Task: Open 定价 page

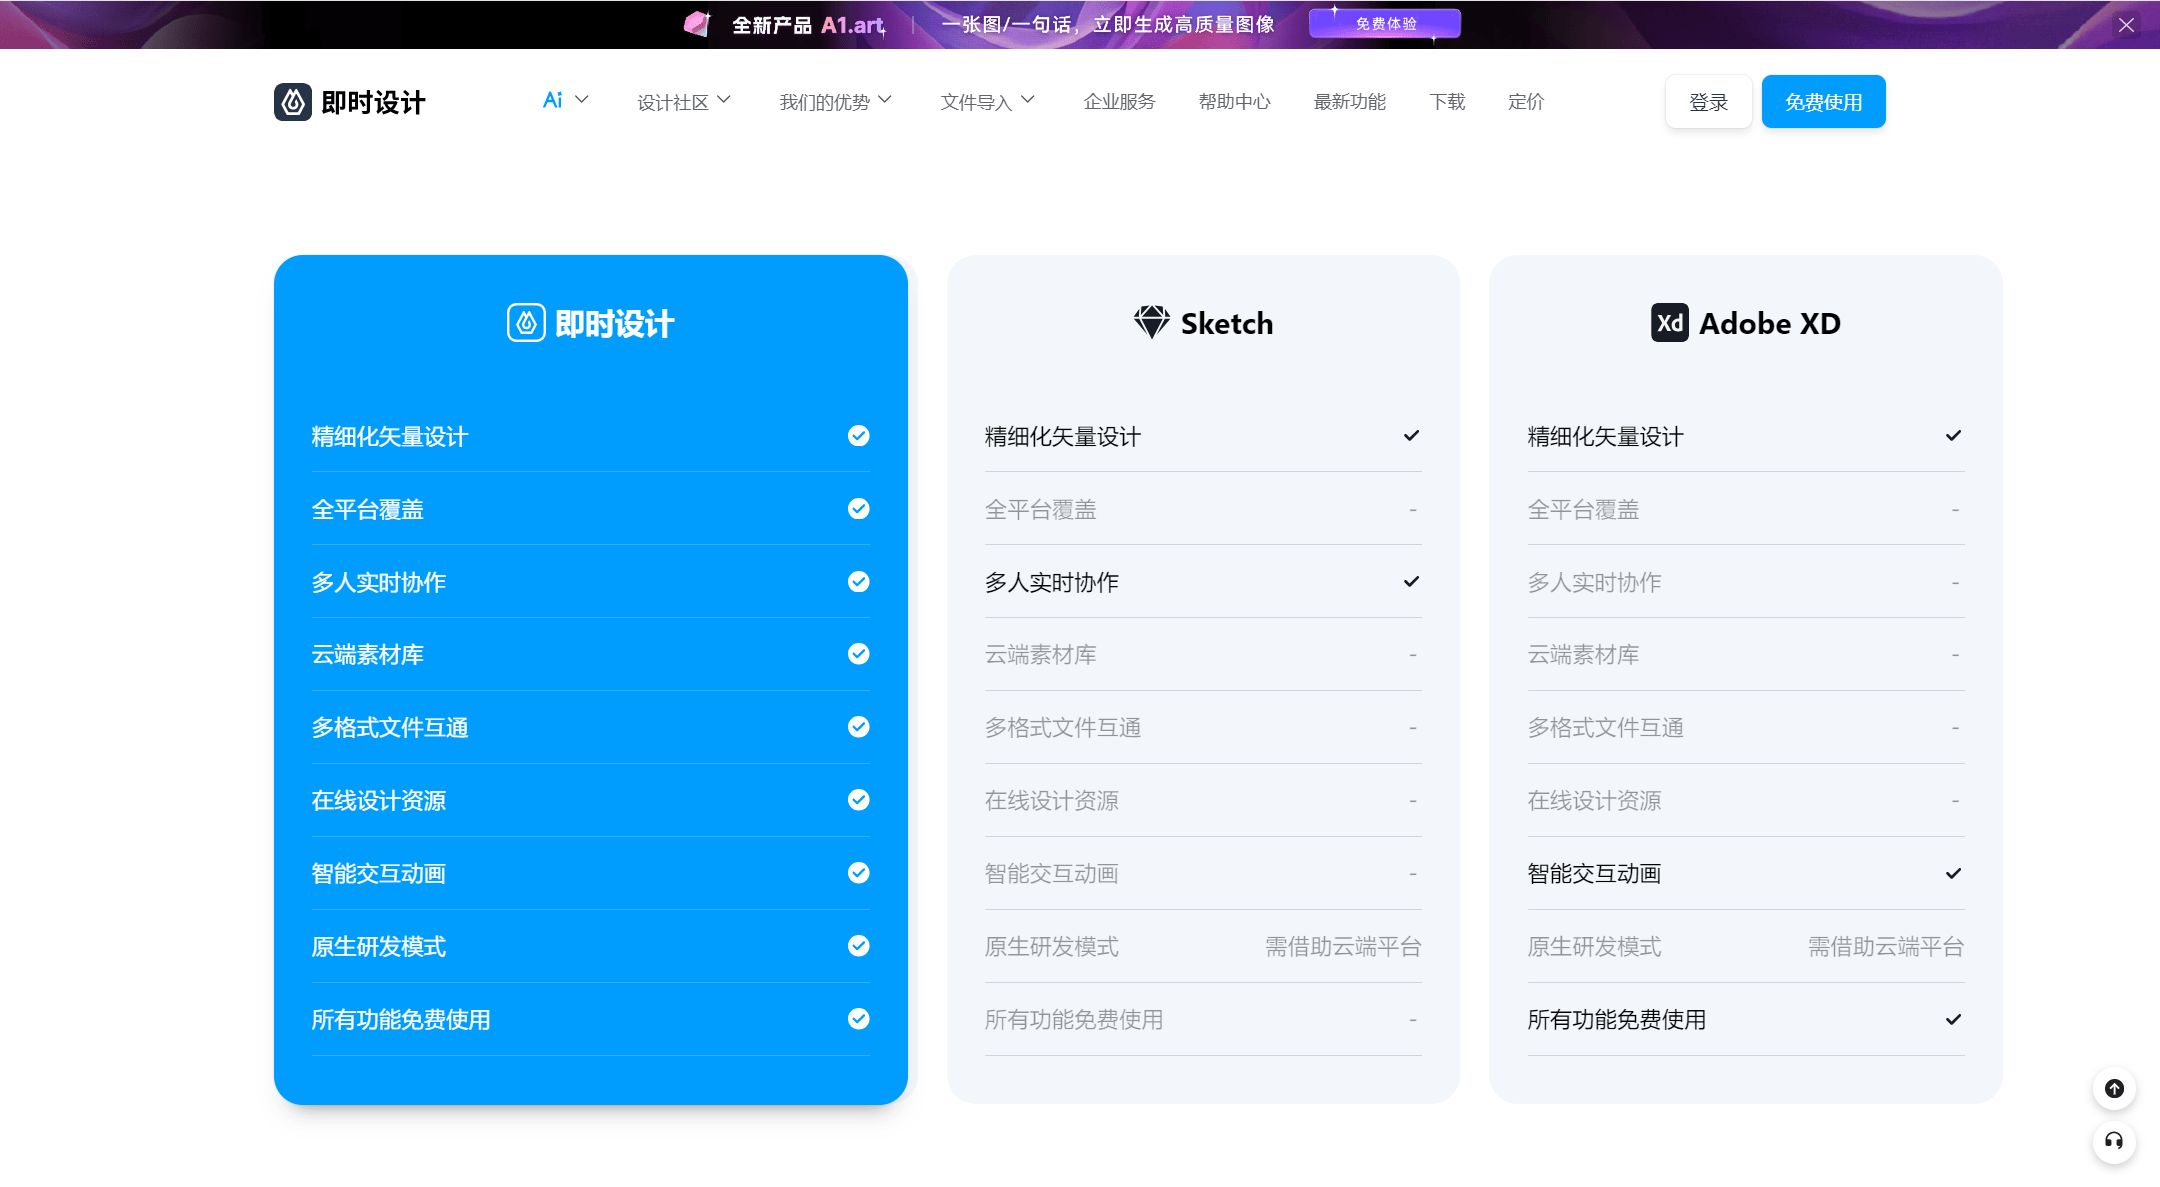Action: tap(1526, 102)
